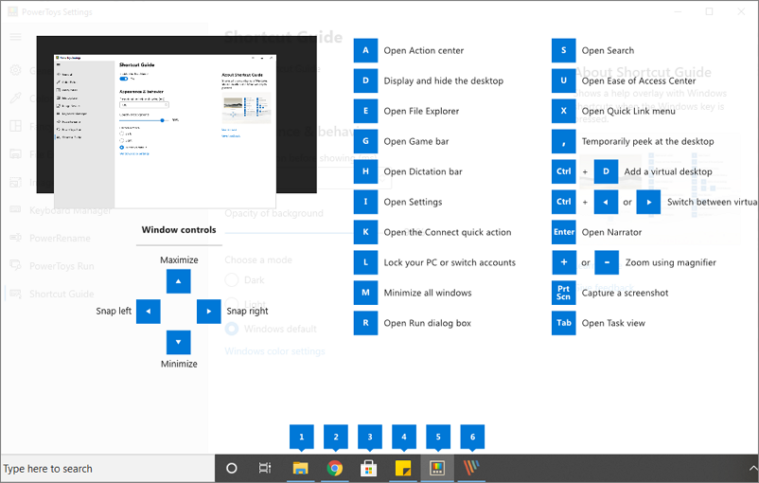759x483 pixels.
Task: Show hidden icons with the tray chevron
Action: (753, 468)
